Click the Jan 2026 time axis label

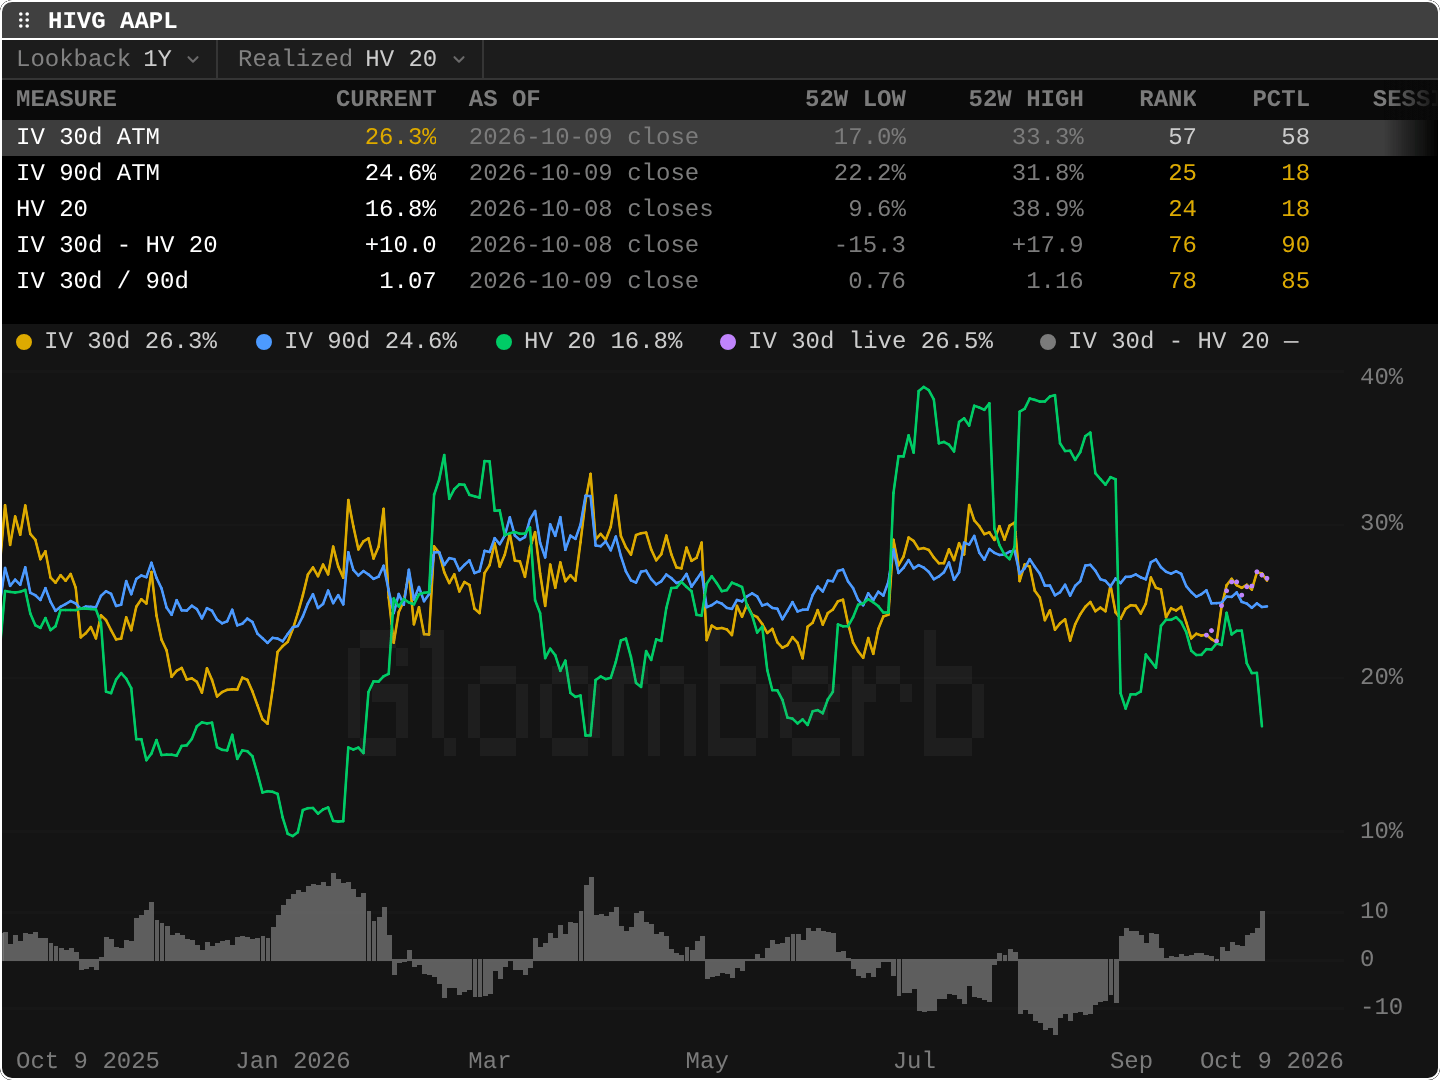click(293, 1061)
